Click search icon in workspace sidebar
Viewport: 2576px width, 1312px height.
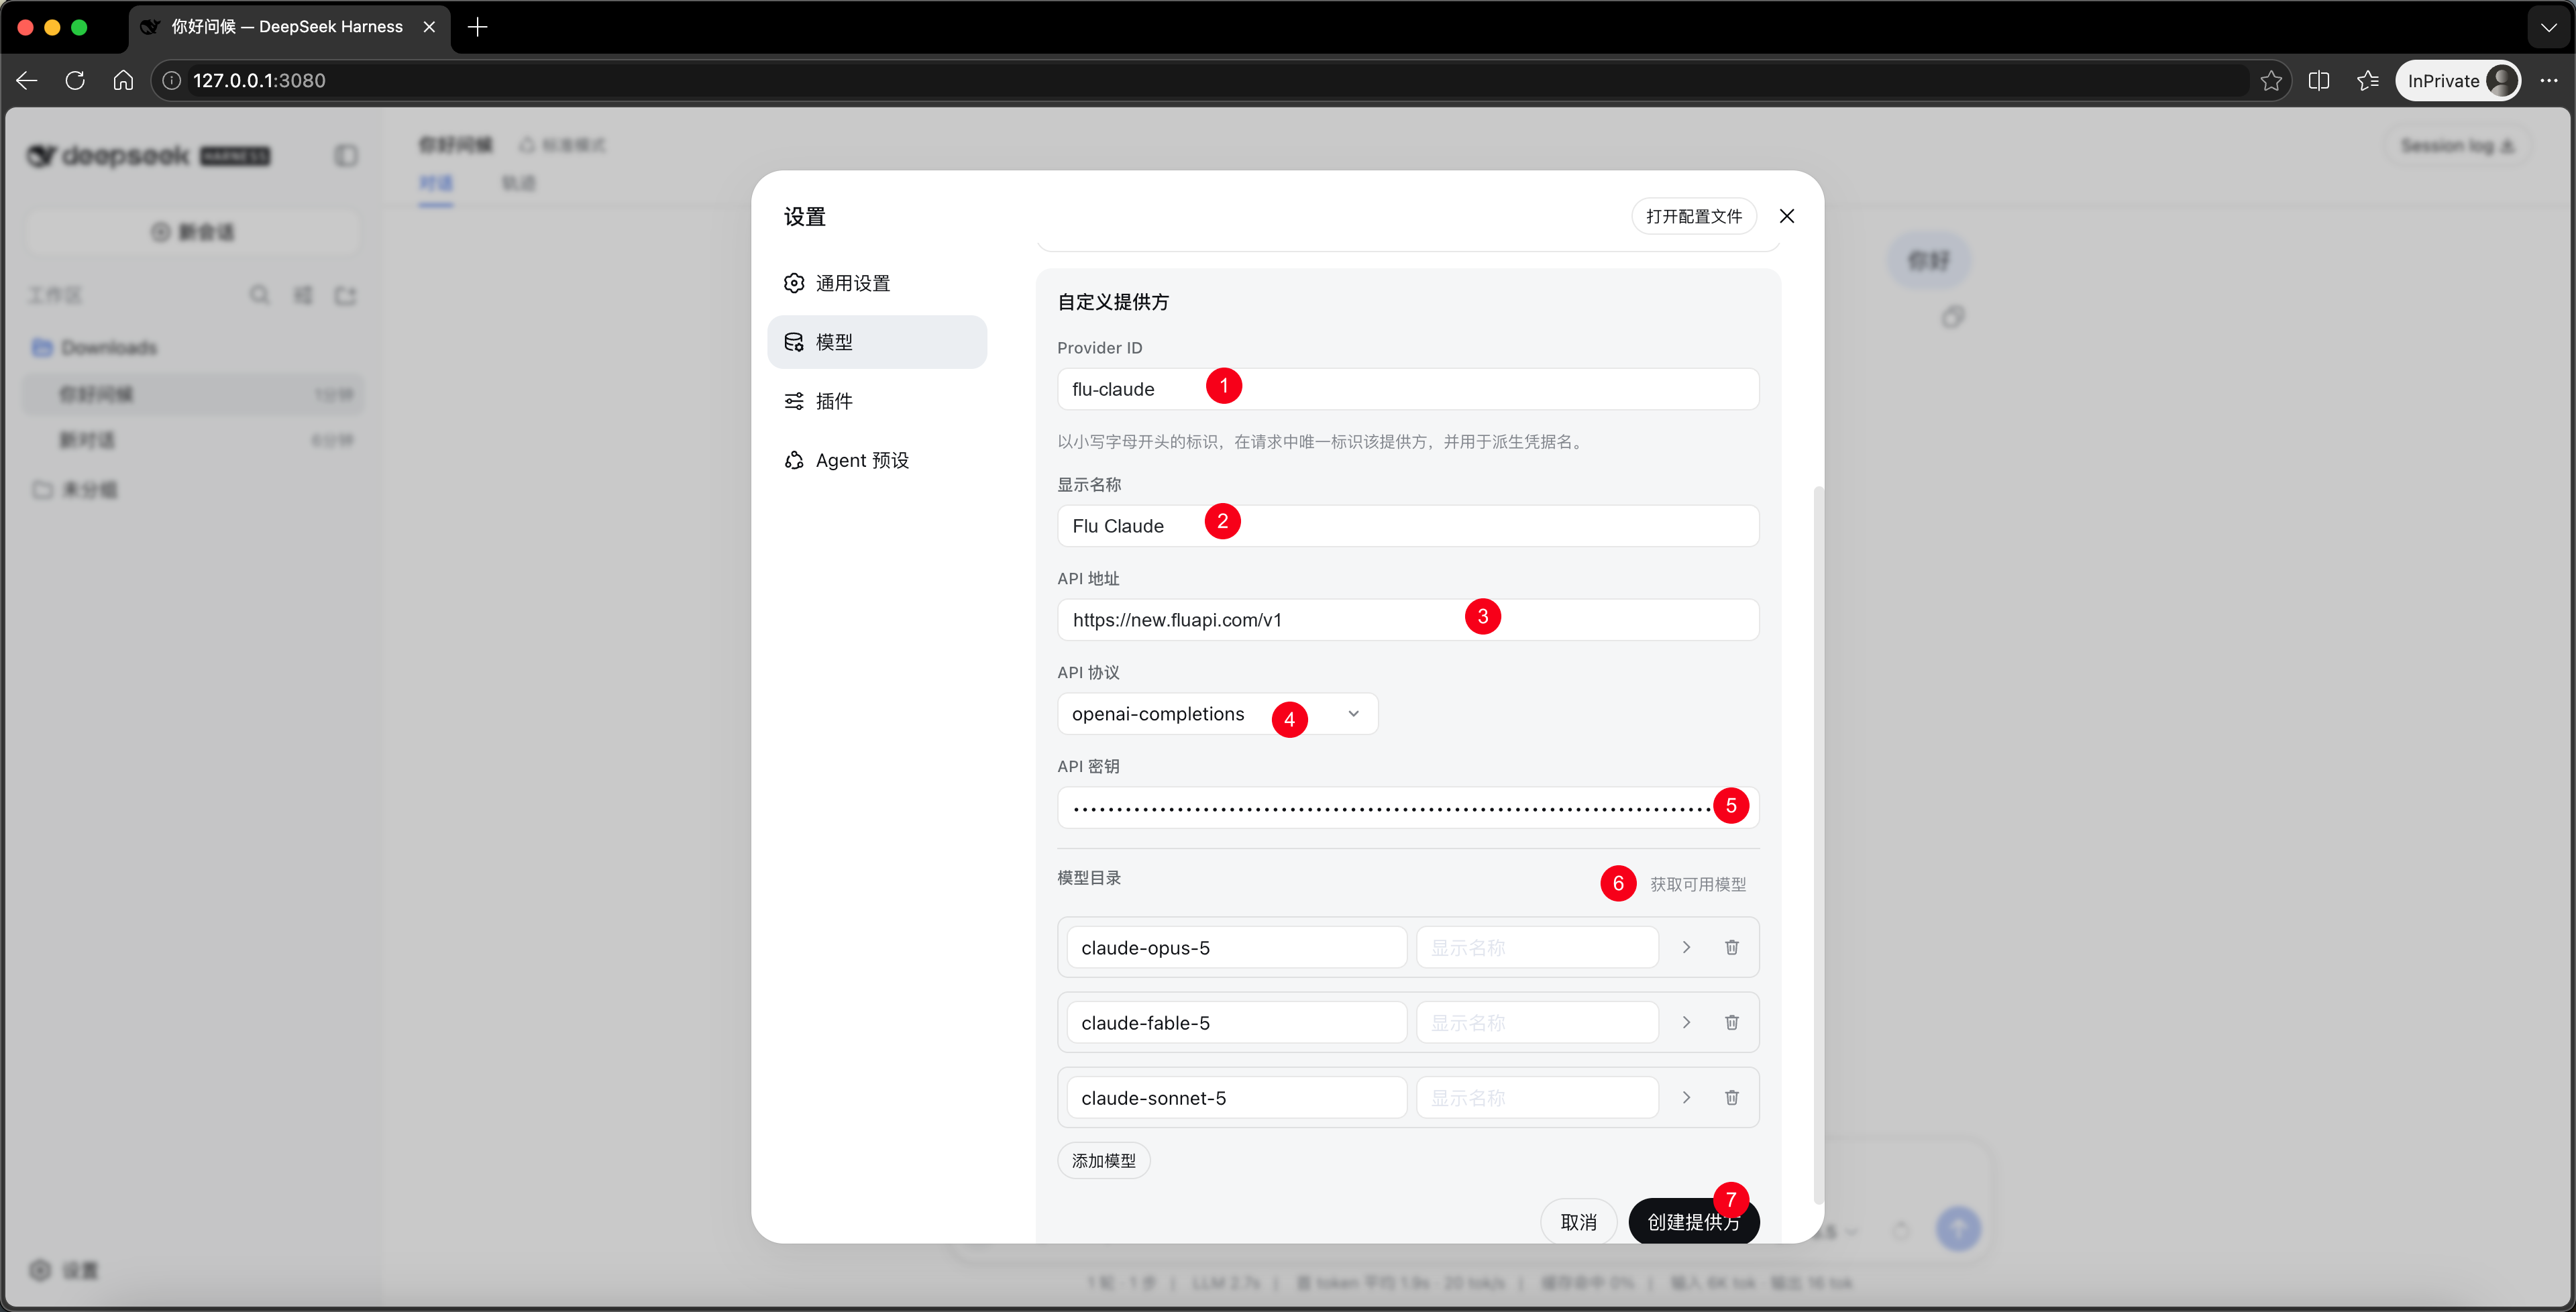(x=259, y=294)
